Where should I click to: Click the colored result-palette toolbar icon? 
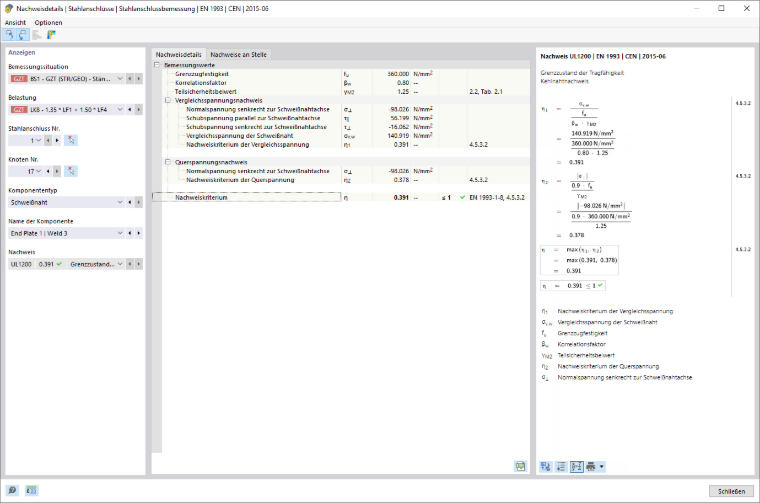point(51,34)
